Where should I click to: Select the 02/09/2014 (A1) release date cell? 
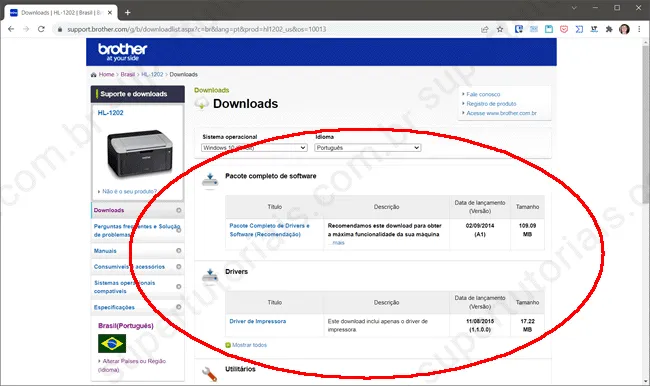[480, 234]
